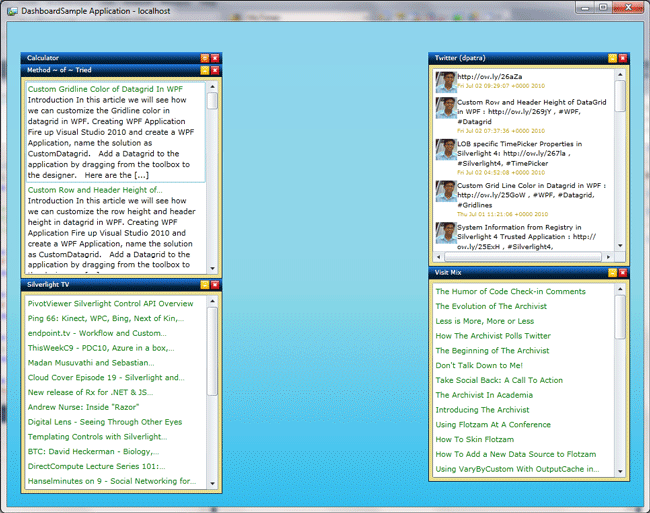Viewport: 650px width, 513px height.
Task: Click avatar beside System Information from Registry tweet
Action: [x=446, y=233]
